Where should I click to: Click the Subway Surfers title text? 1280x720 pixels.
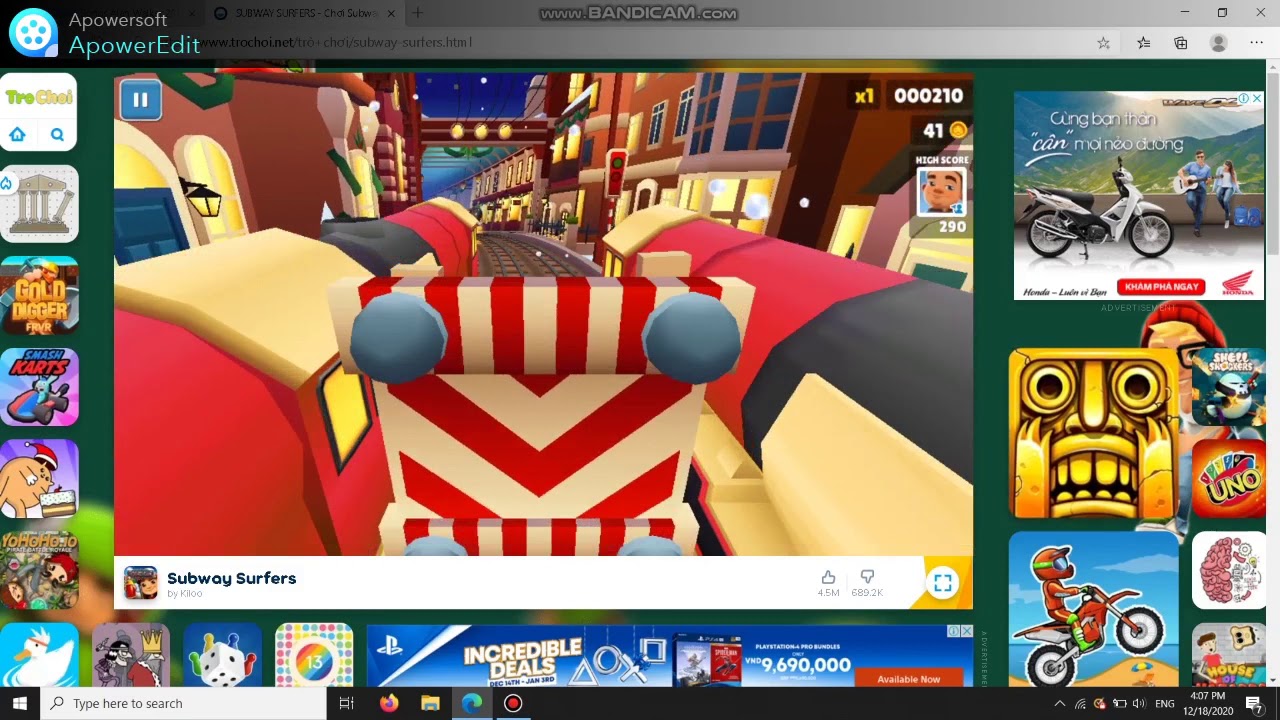coord(231,578)
